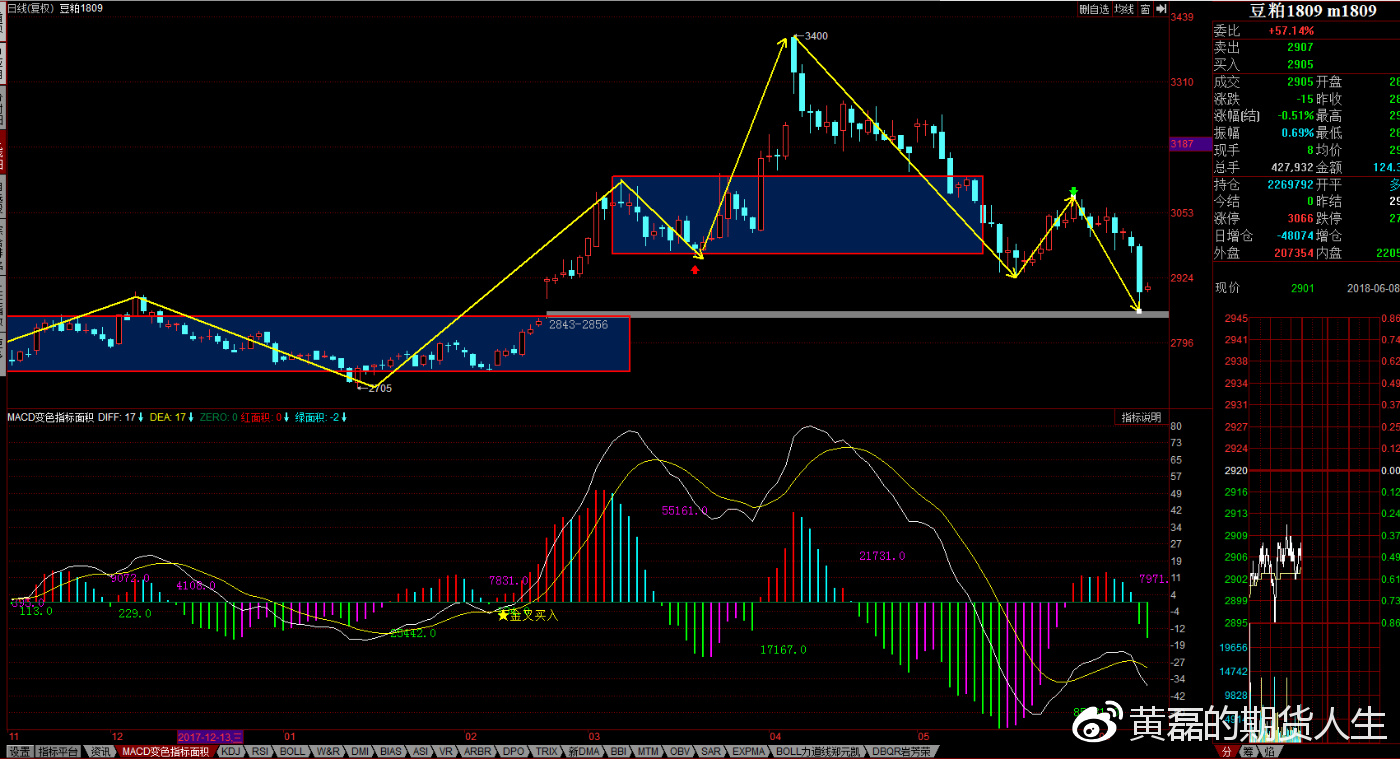Open the 设置 settings tab
The height and width of the screenshot is (759, 1400).
click(x=19, y=750)
